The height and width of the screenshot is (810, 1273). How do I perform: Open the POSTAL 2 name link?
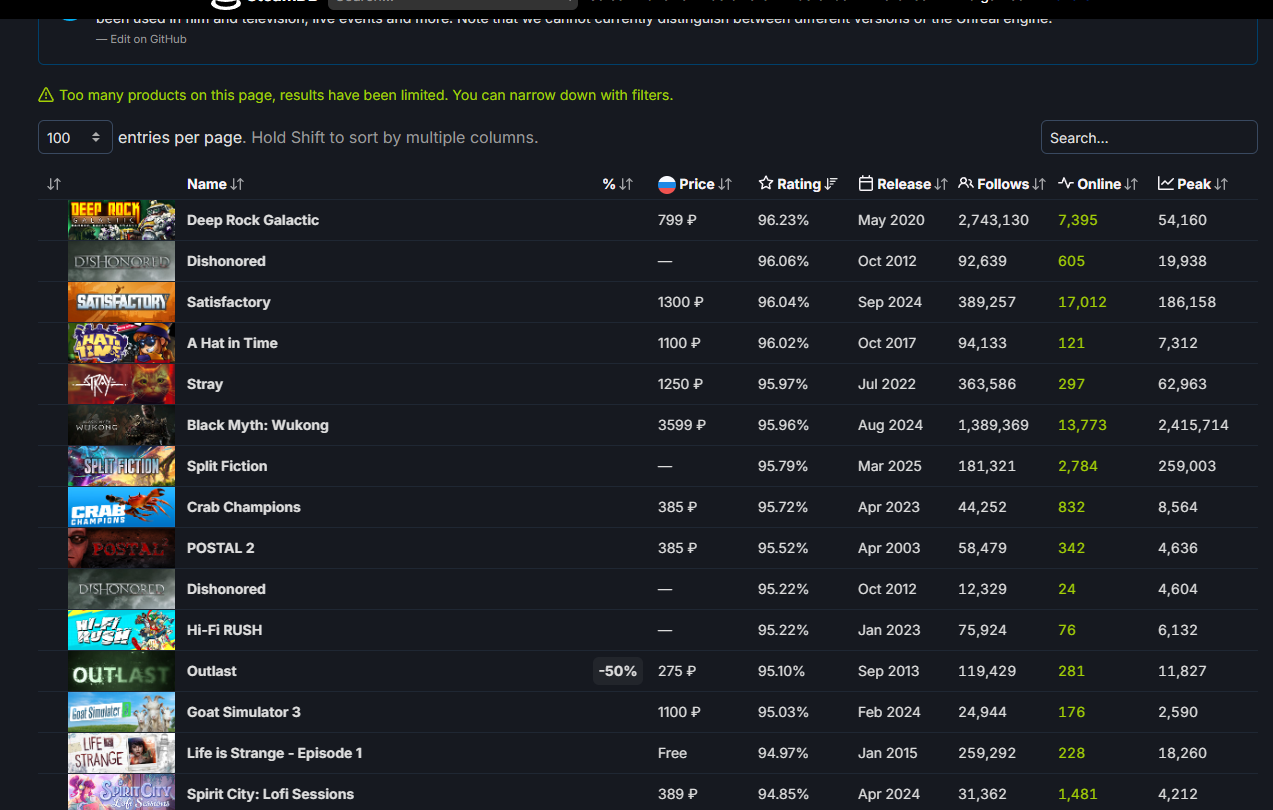point(221,548)
